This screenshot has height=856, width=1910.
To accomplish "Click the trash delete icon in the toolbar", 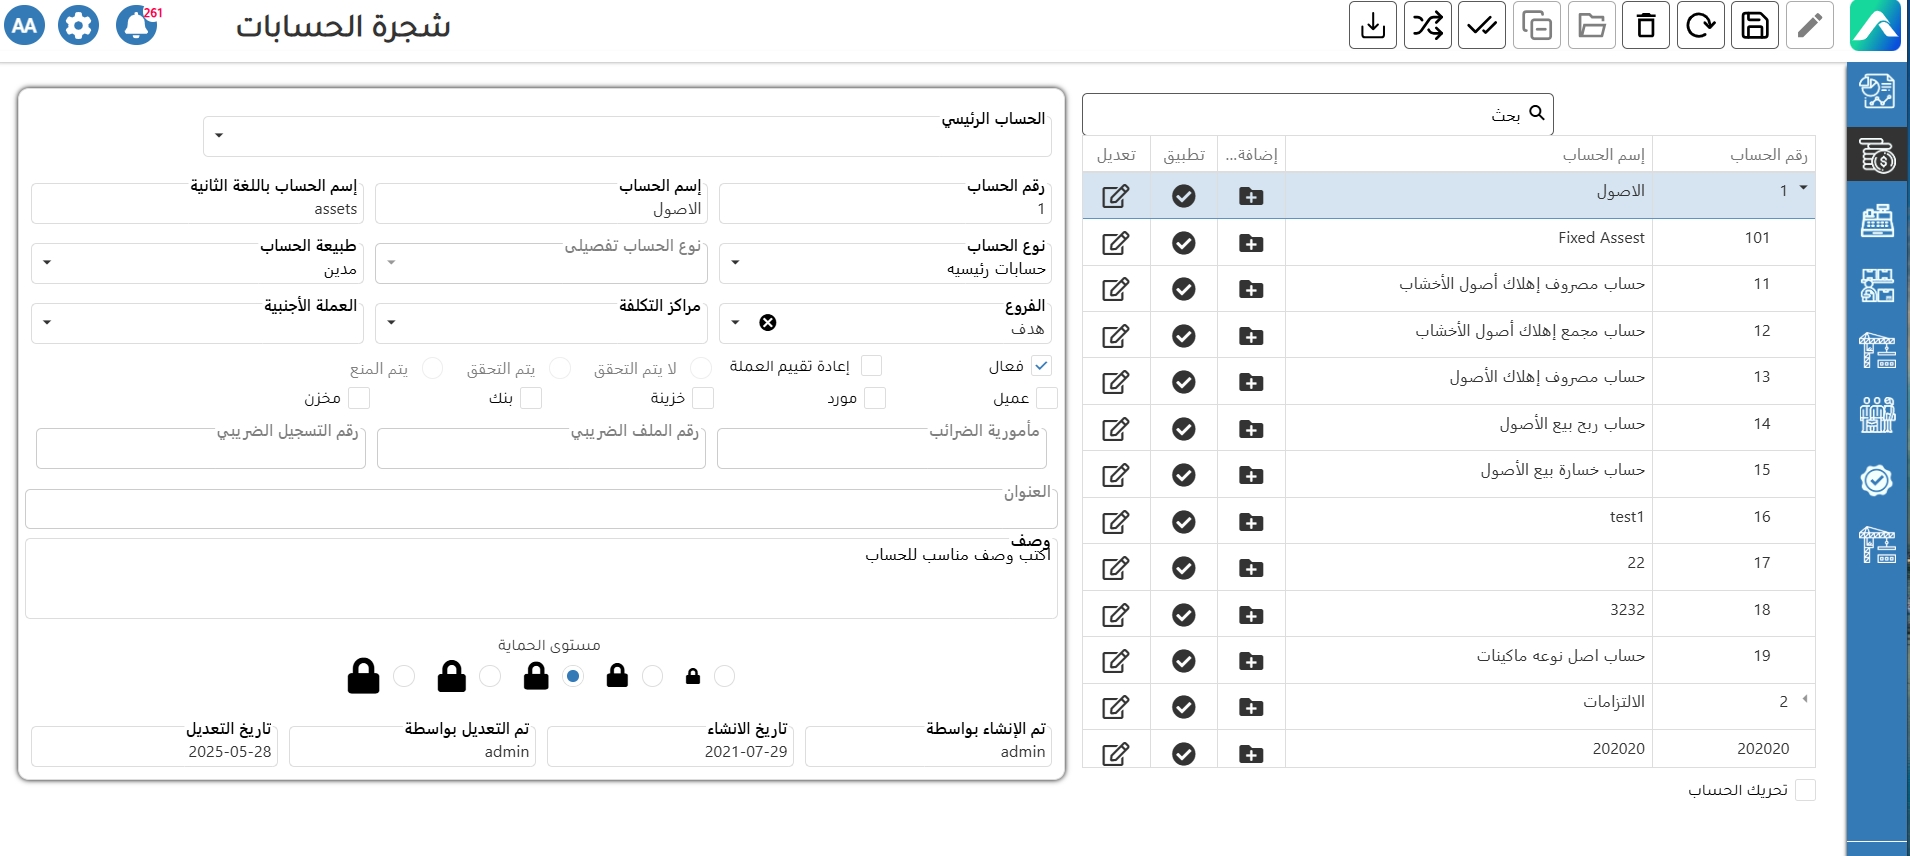I will 1646,25.
